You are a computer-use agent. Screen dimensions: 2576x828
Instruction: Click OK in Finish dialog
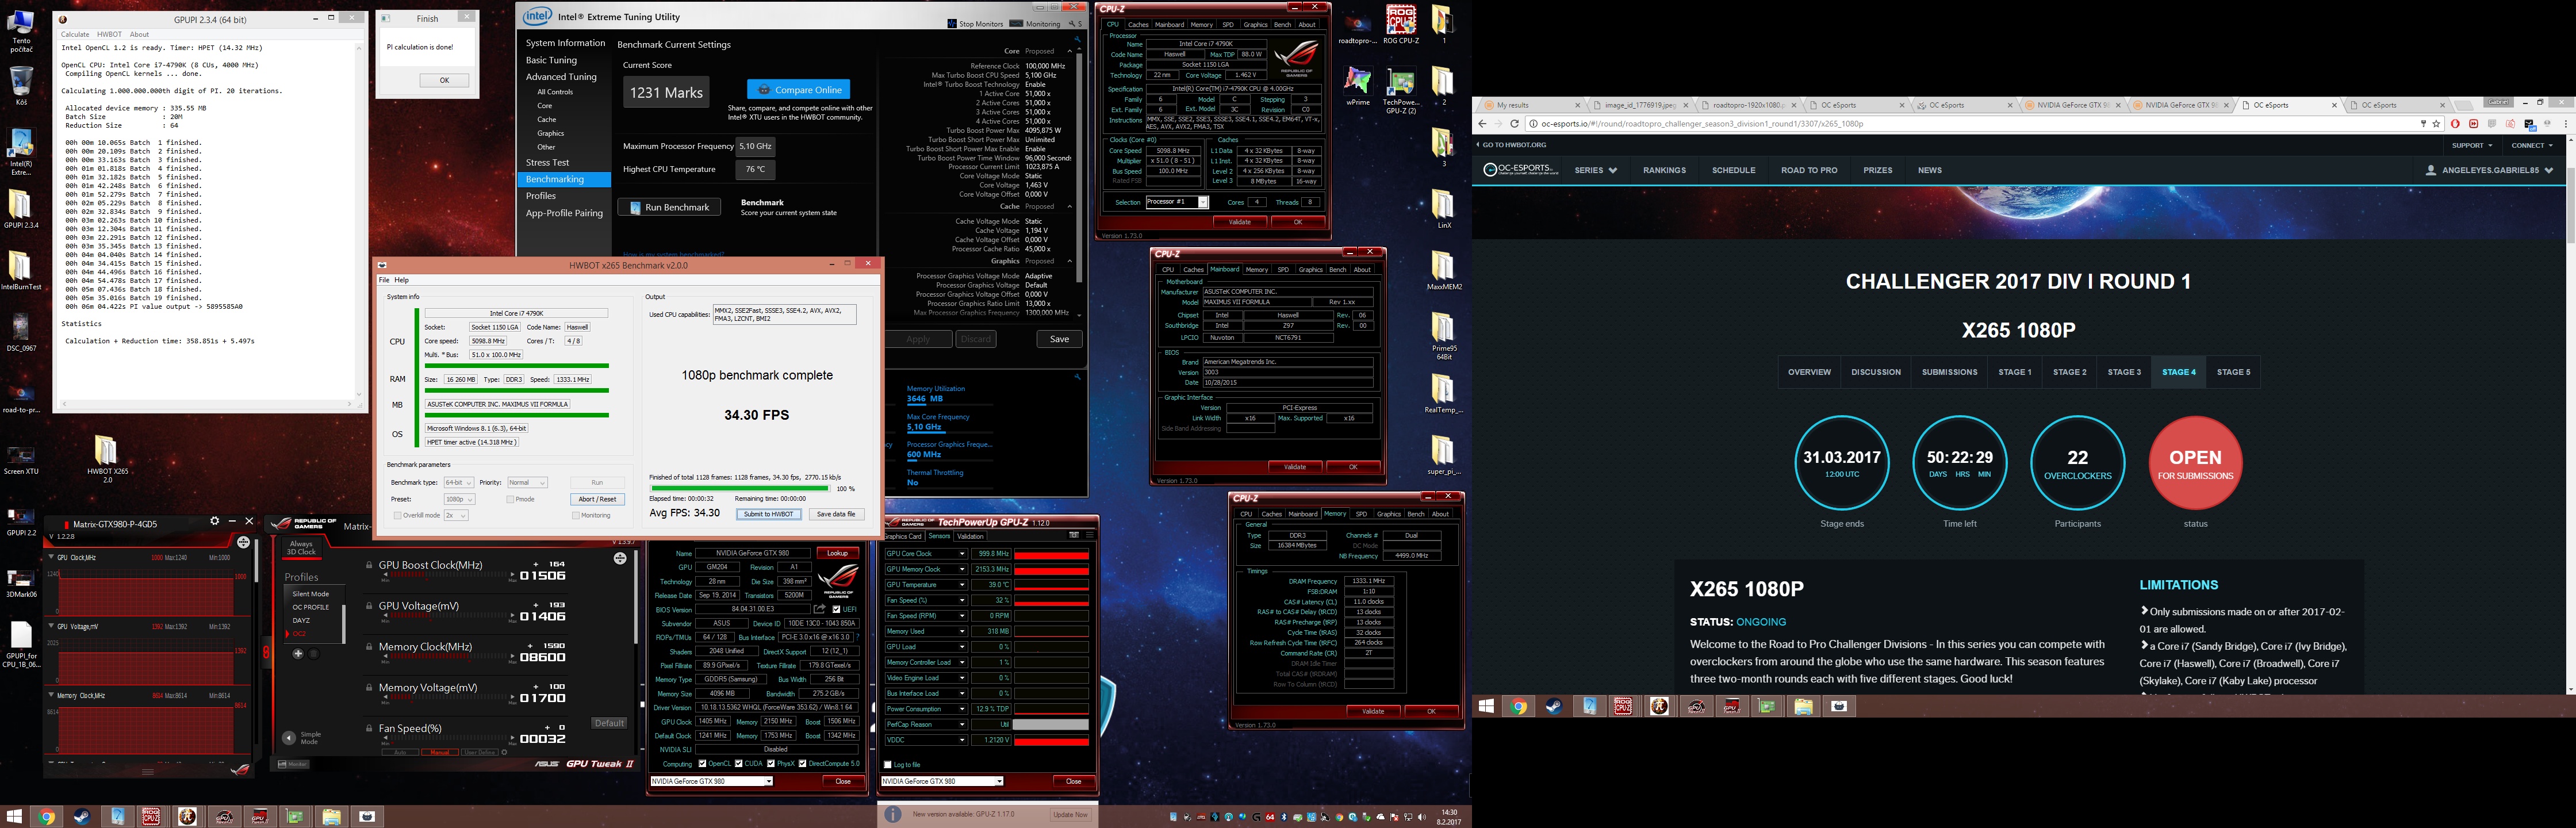tap(444, 80)
